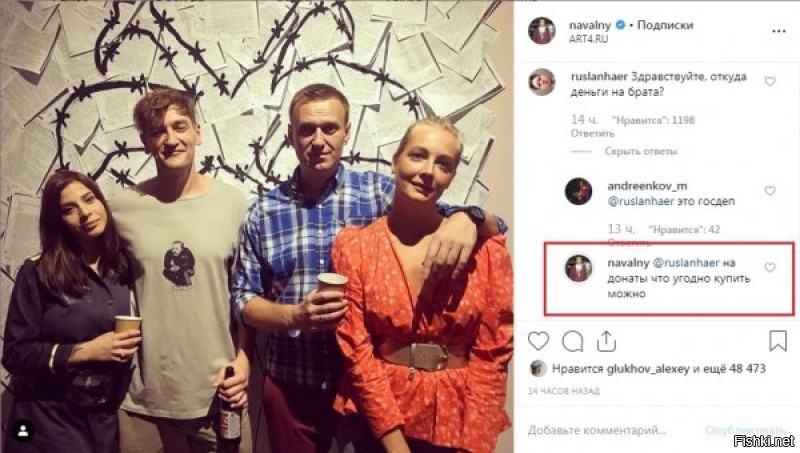Open ruslanhaer's profile avatar
Image resolution: width=800 pixels, height=453 pixels.
541,82
